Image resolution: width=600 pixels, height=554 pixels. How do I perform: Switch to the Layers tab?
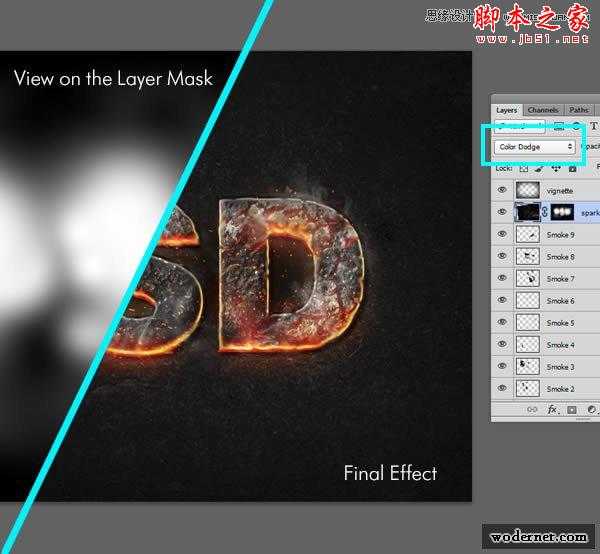506,110
